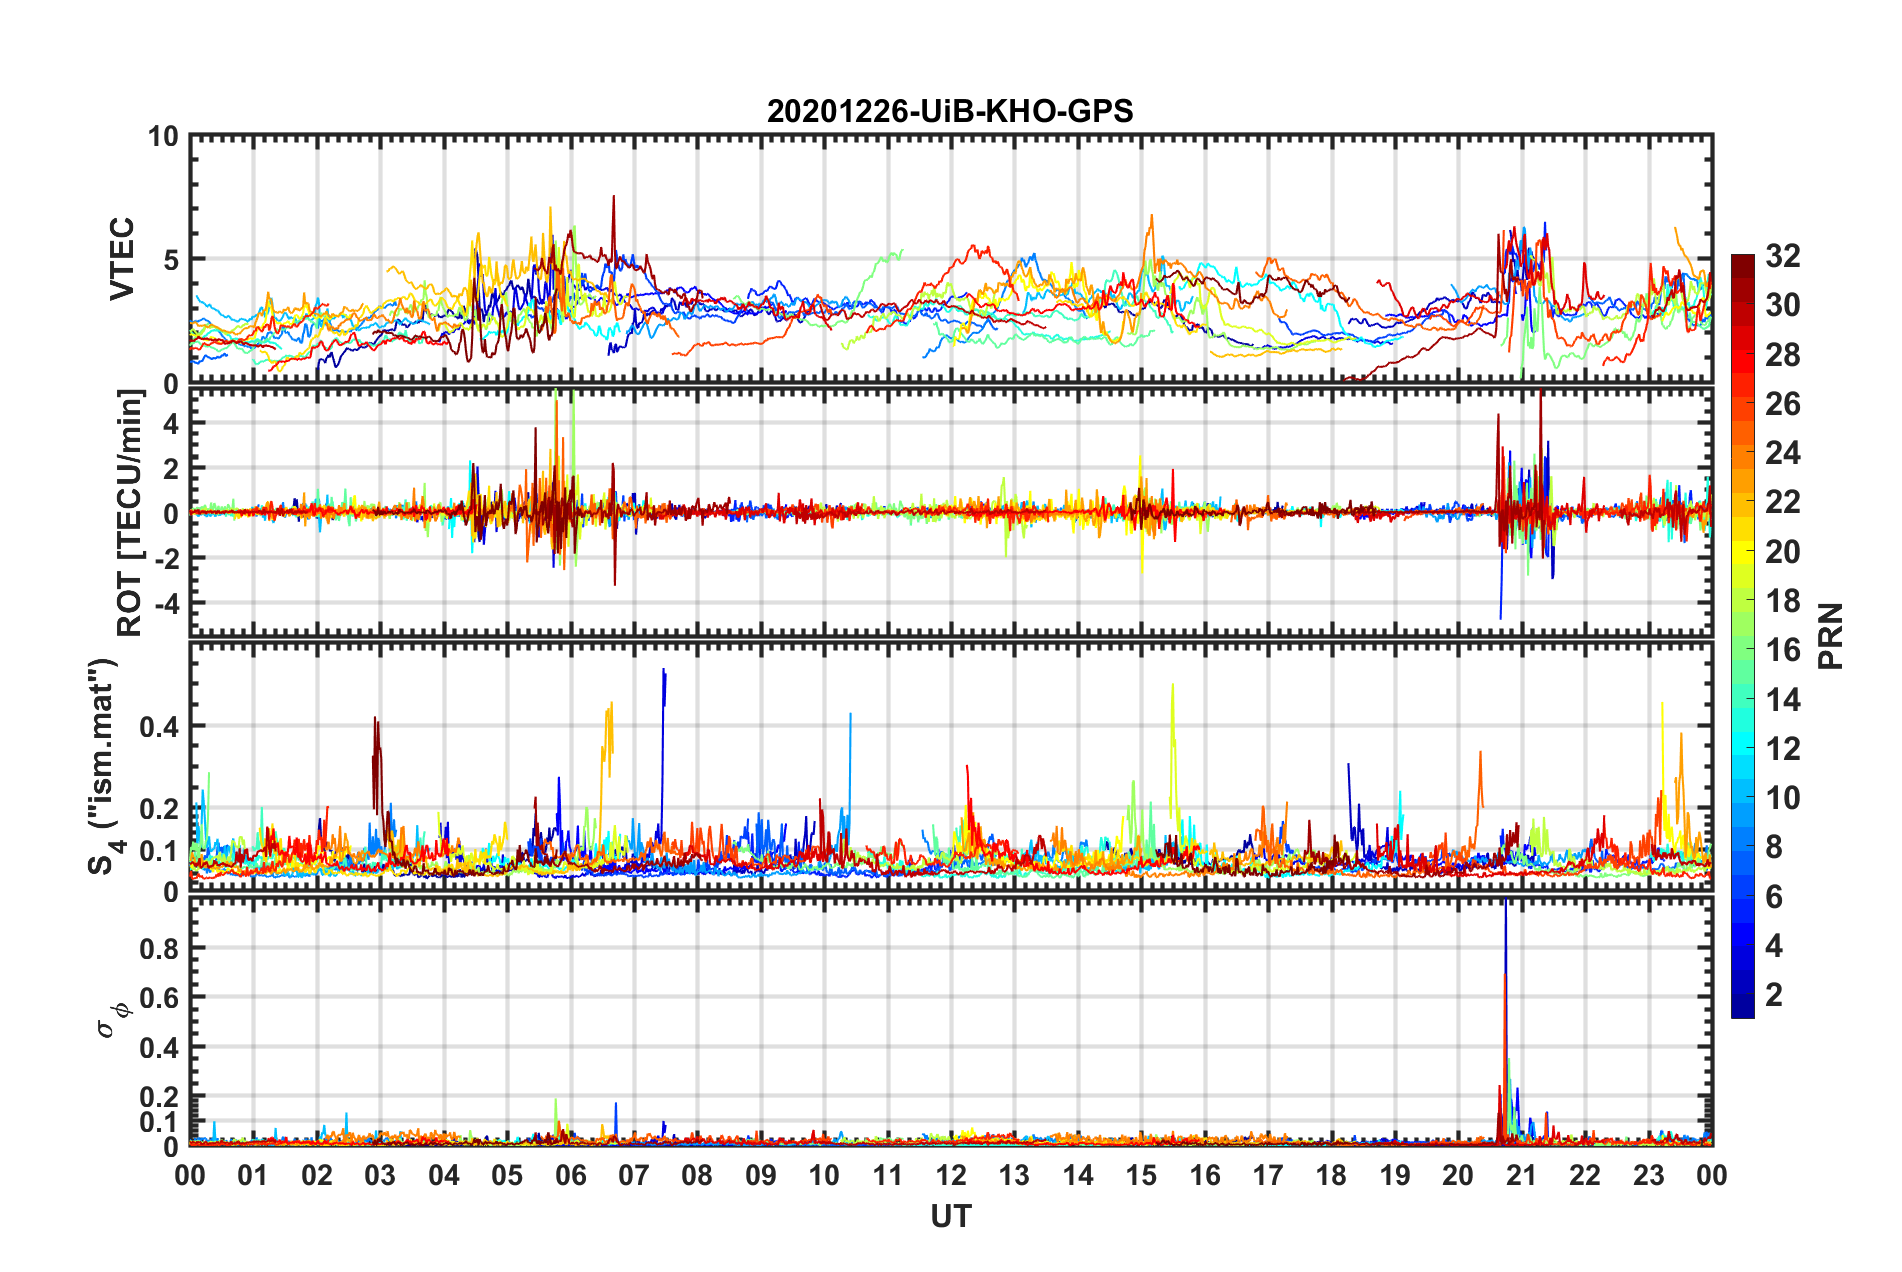Viewport: 1902px width, 1272px height.
Task: Click the PRN colorbar gradient
Action: 1742,636
